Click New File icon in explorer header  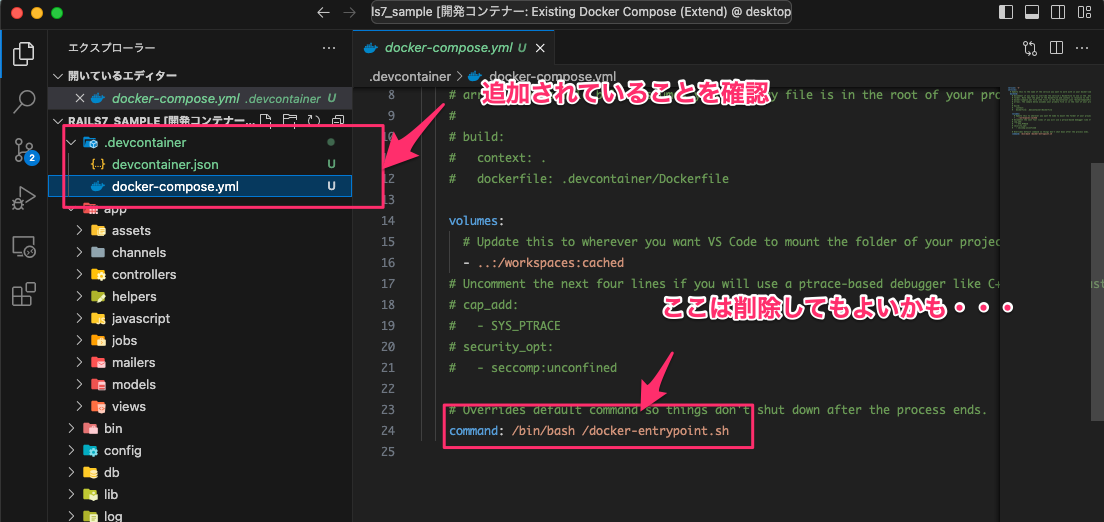tap(265, 120)
